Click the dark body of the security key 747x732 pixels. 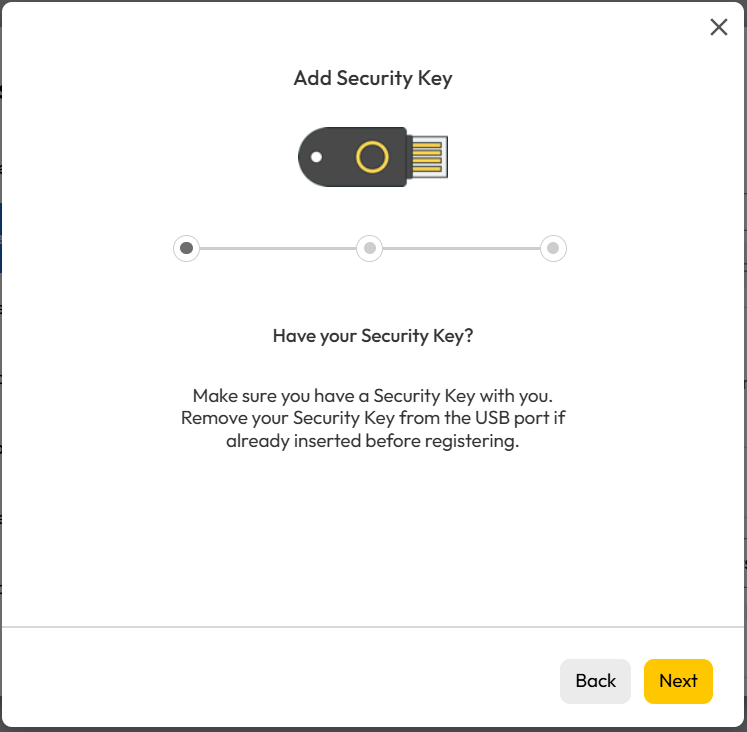point(340,170)
